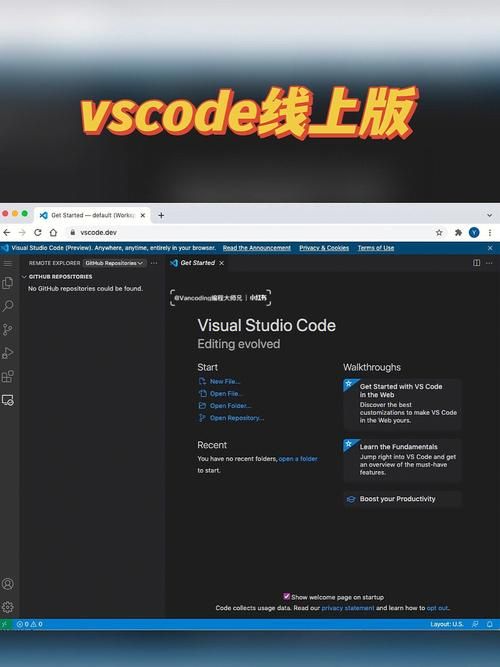Click the feedback icon in status bar

coord(475,624)
